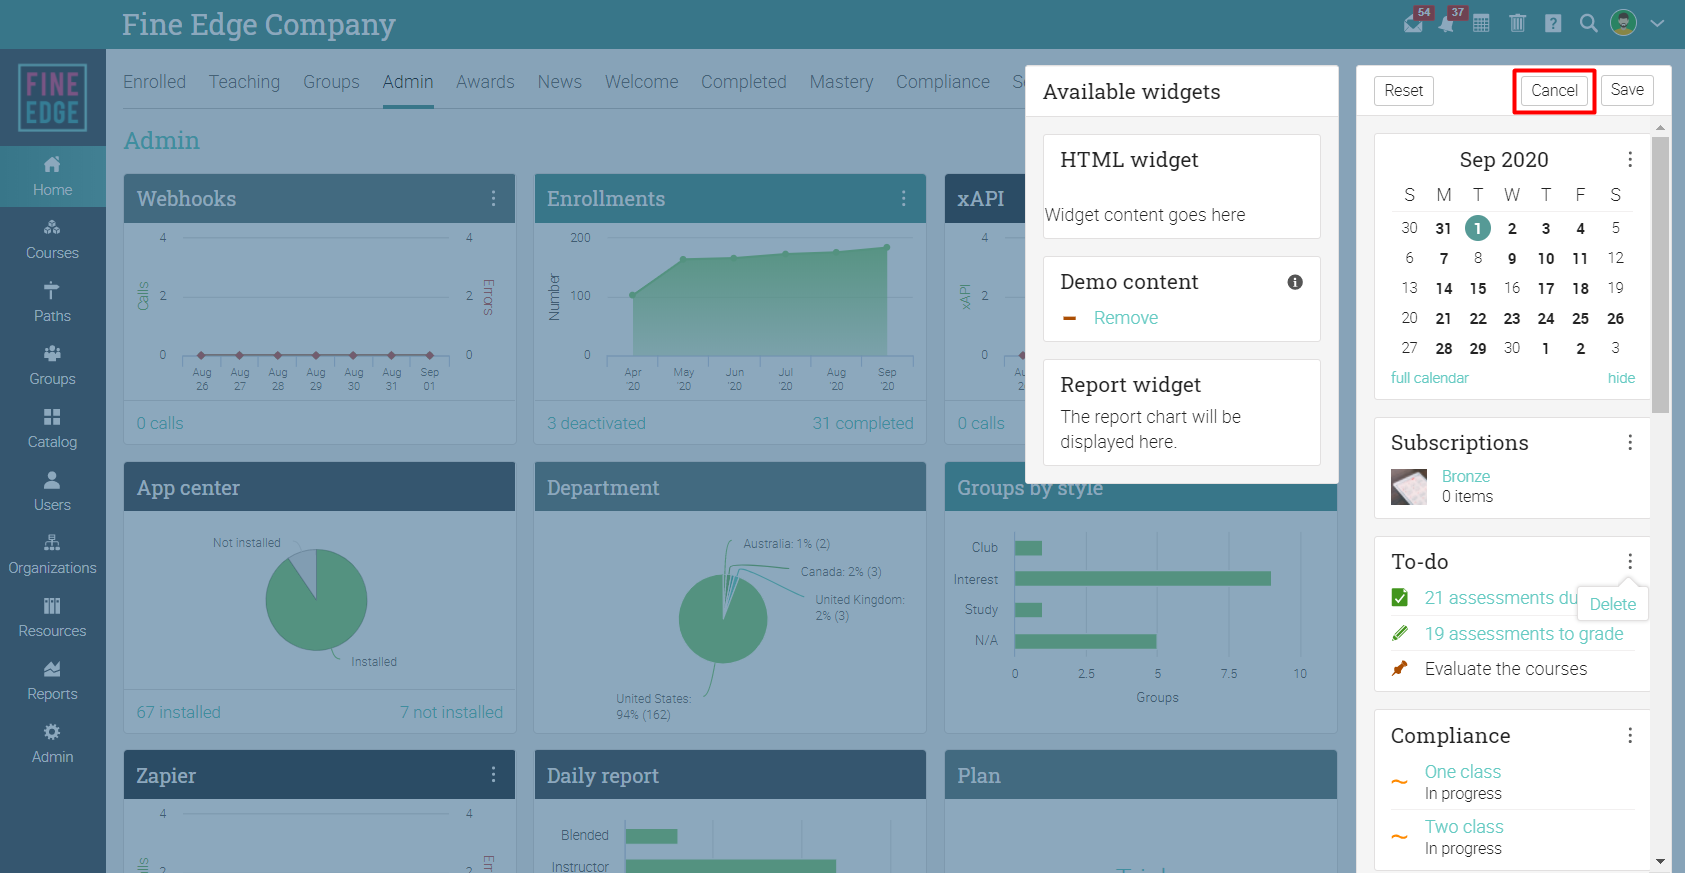Click the Demo content info icon
This screenshot has height=873, width=1685.
(x=1295, y=282)
